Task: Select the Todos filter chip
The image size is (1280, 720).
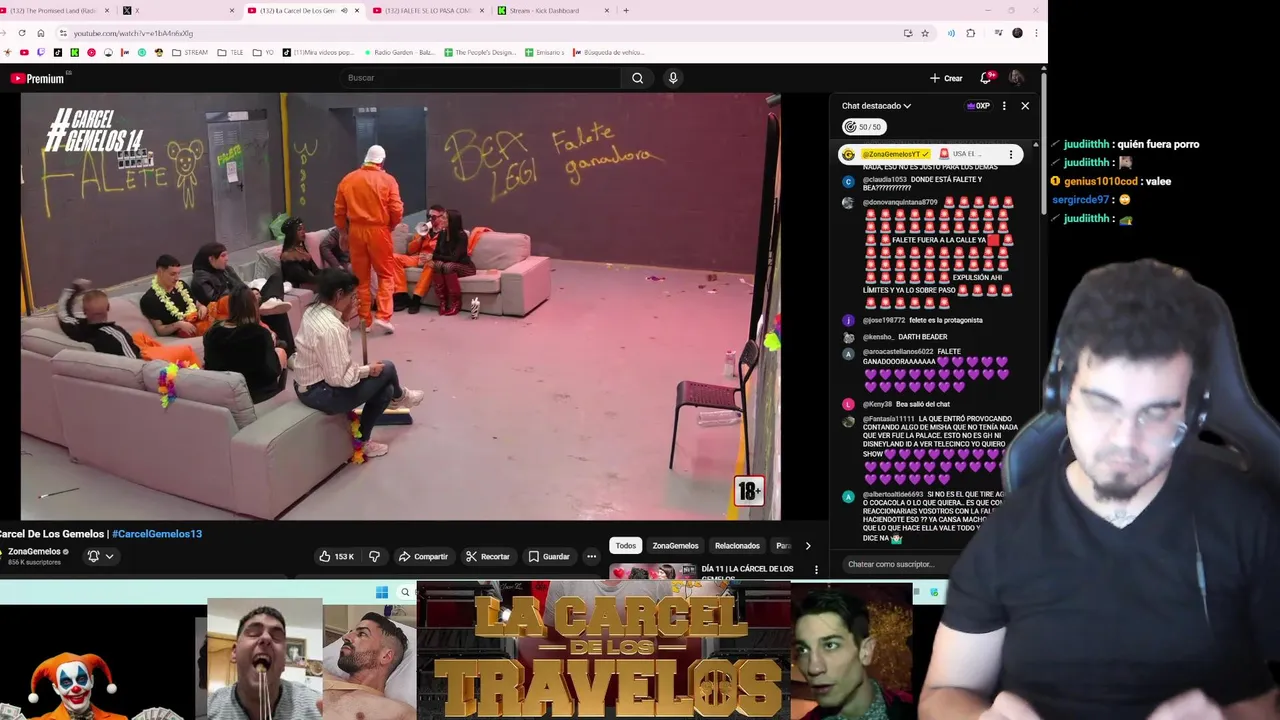Action: pyautogui.click(x=626, y=545)
